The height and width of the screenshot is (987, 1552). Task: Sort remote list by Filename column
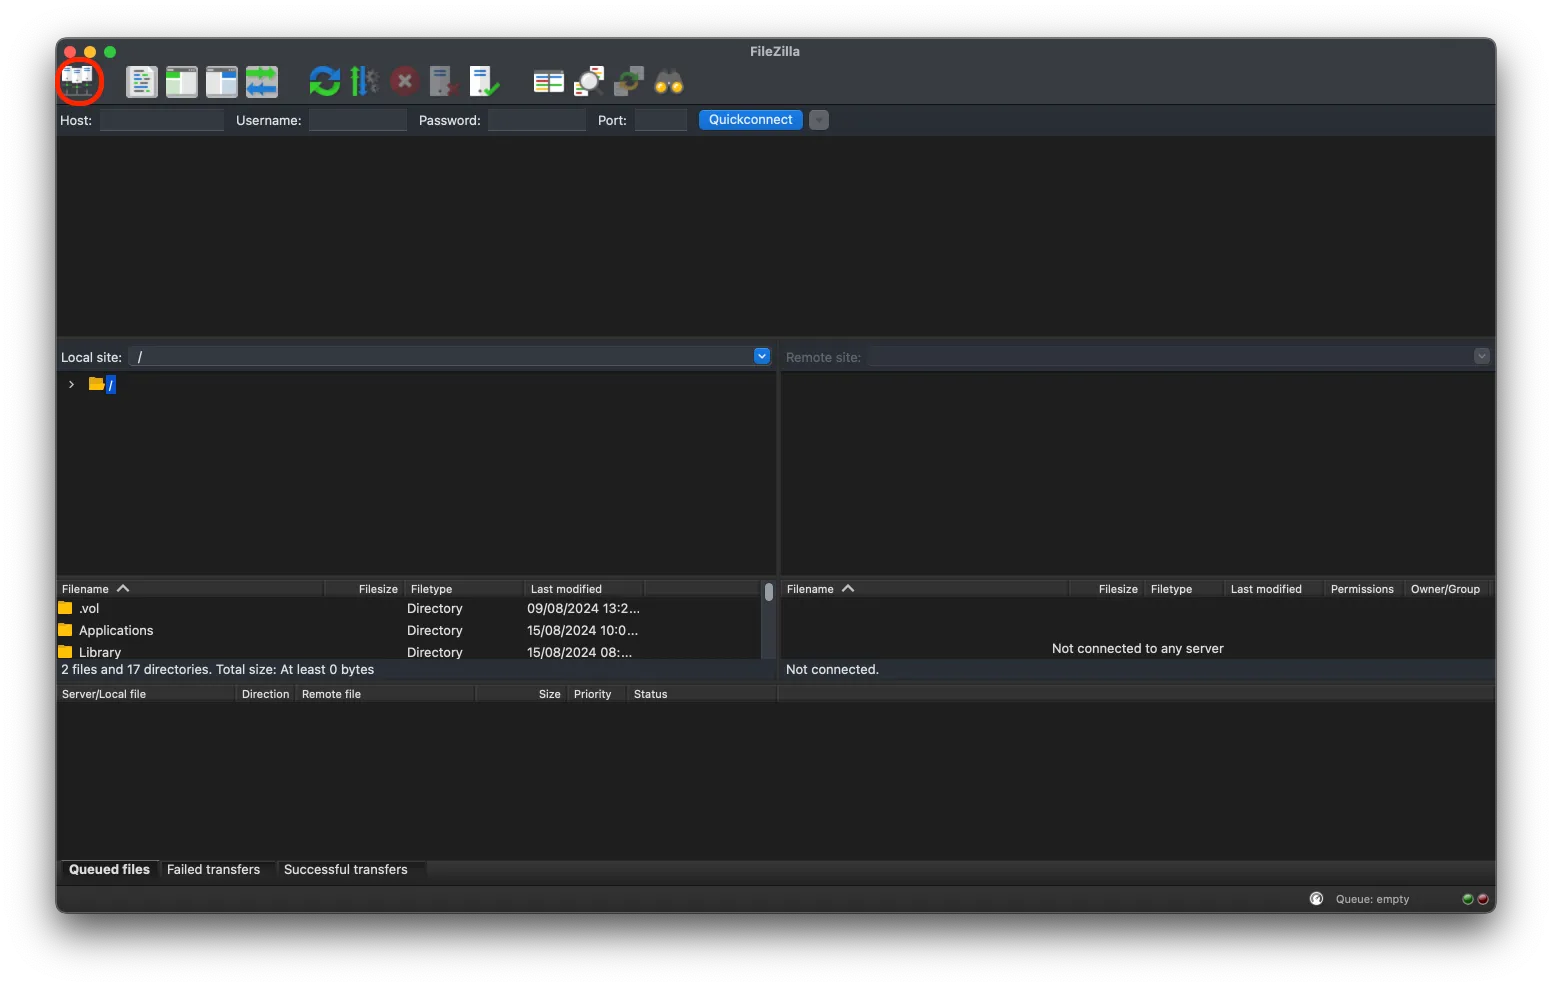[925, 589]
